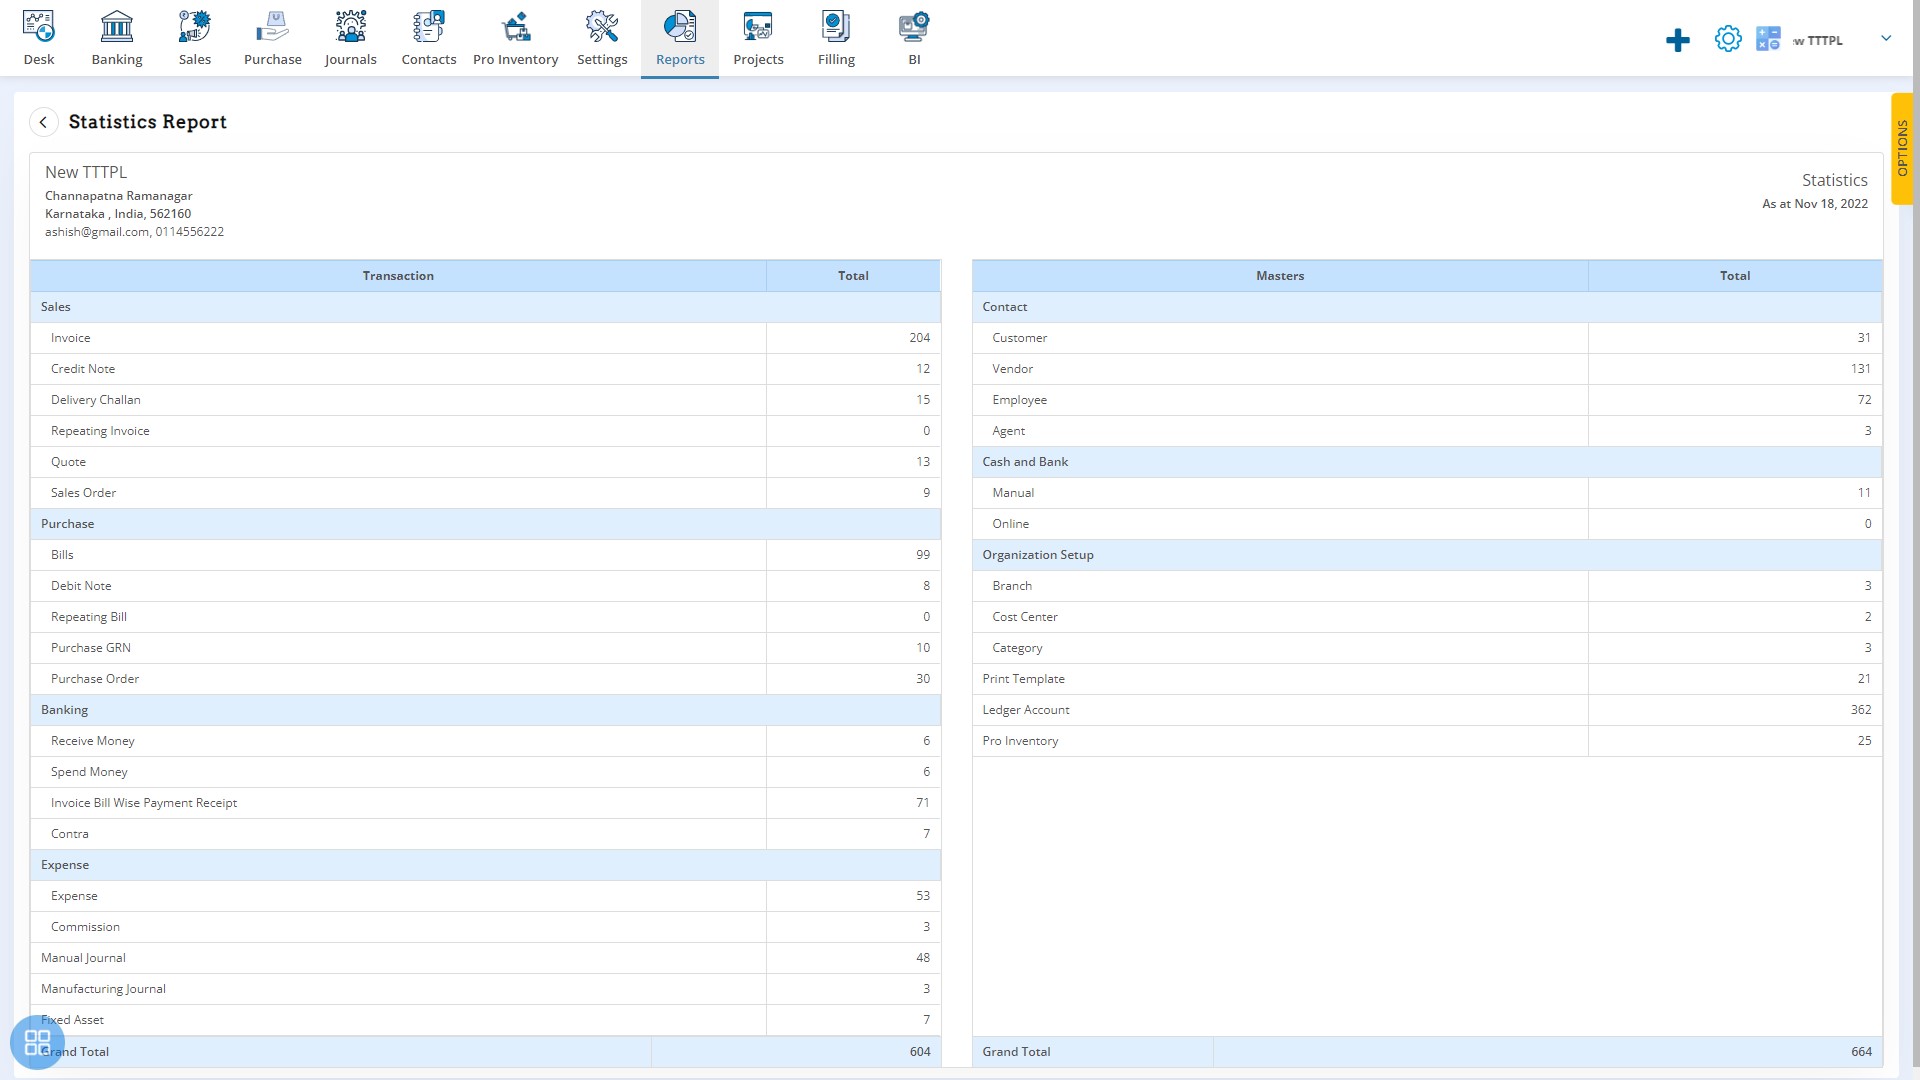Click the Banking menu label
Image resolution: width=1920 pixels, height=1080 pixels.
coord(117,60)
